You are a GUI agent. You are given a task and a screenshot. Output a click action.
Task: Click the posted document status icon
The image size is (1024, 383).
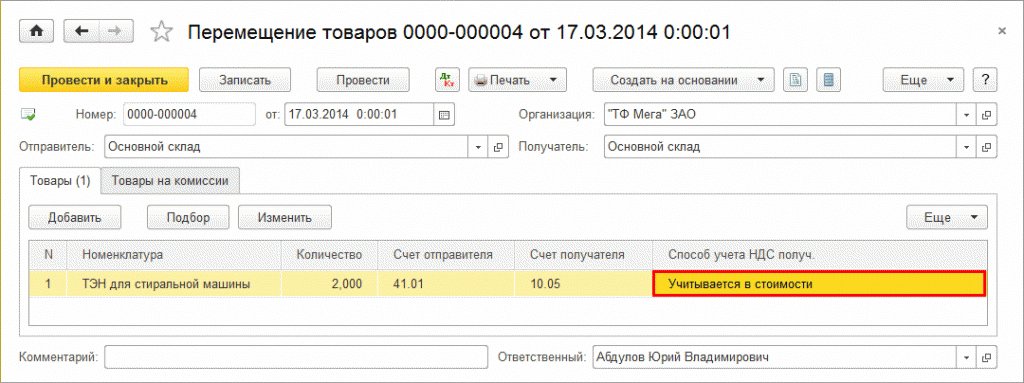pyautogui.click(x=29, y=115)
